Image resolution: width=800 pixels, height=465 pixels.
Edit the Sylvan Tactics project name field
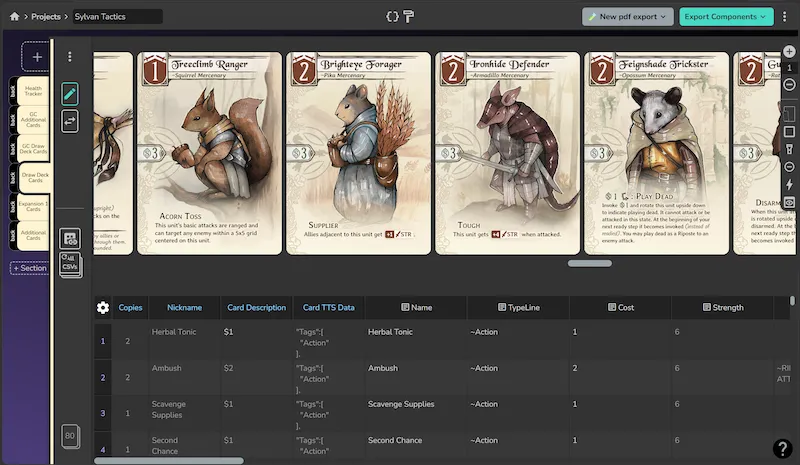(x=117, y=16)
